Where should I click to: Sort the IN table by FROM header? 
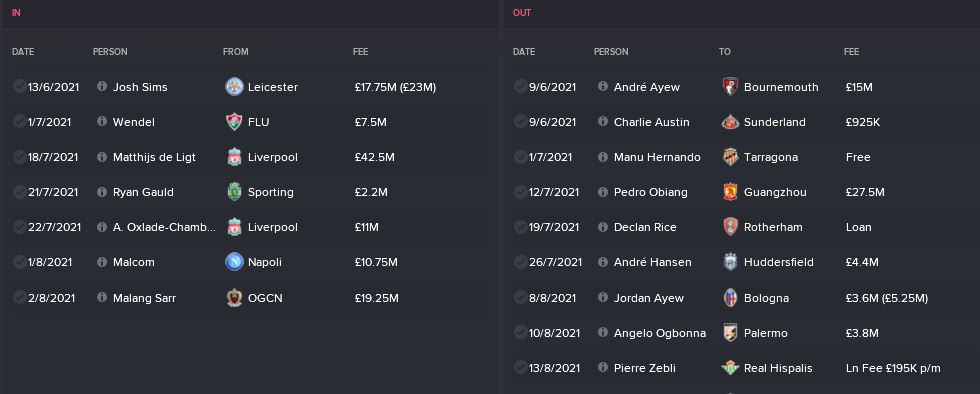point(236,52)
